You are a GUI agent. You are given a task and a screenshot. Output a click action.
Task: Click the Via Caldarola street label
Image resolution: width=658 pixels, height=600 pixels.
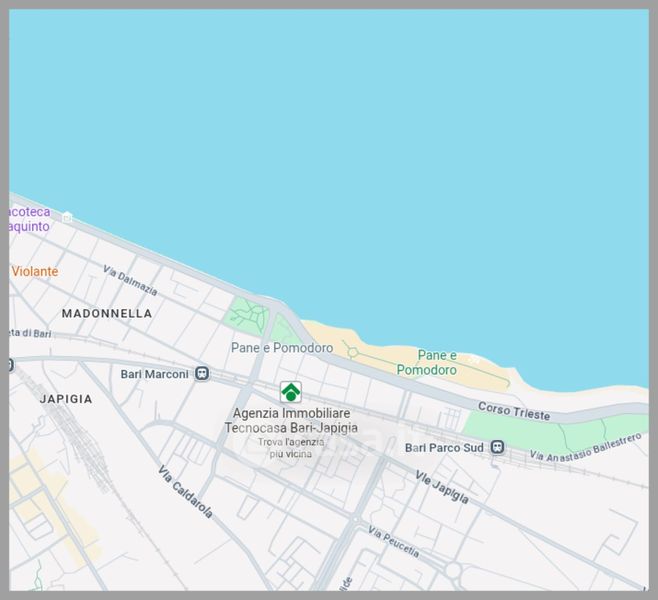click(186, 492)
